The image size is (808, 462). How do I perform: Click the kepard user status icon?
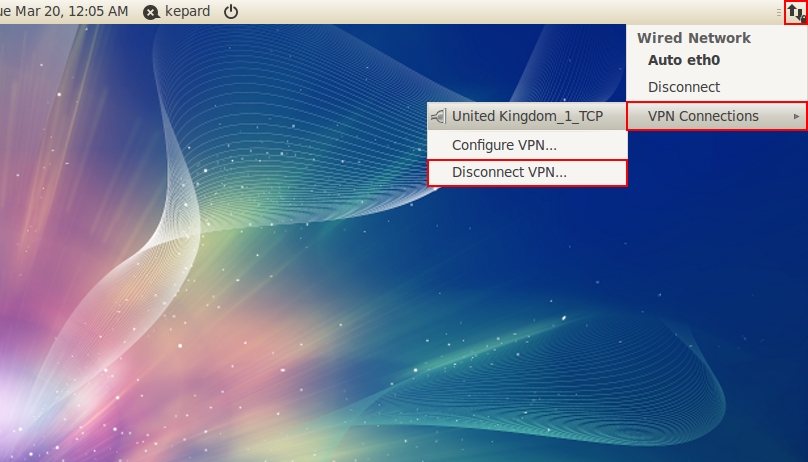pyautogui.click(x=150, y=12)
